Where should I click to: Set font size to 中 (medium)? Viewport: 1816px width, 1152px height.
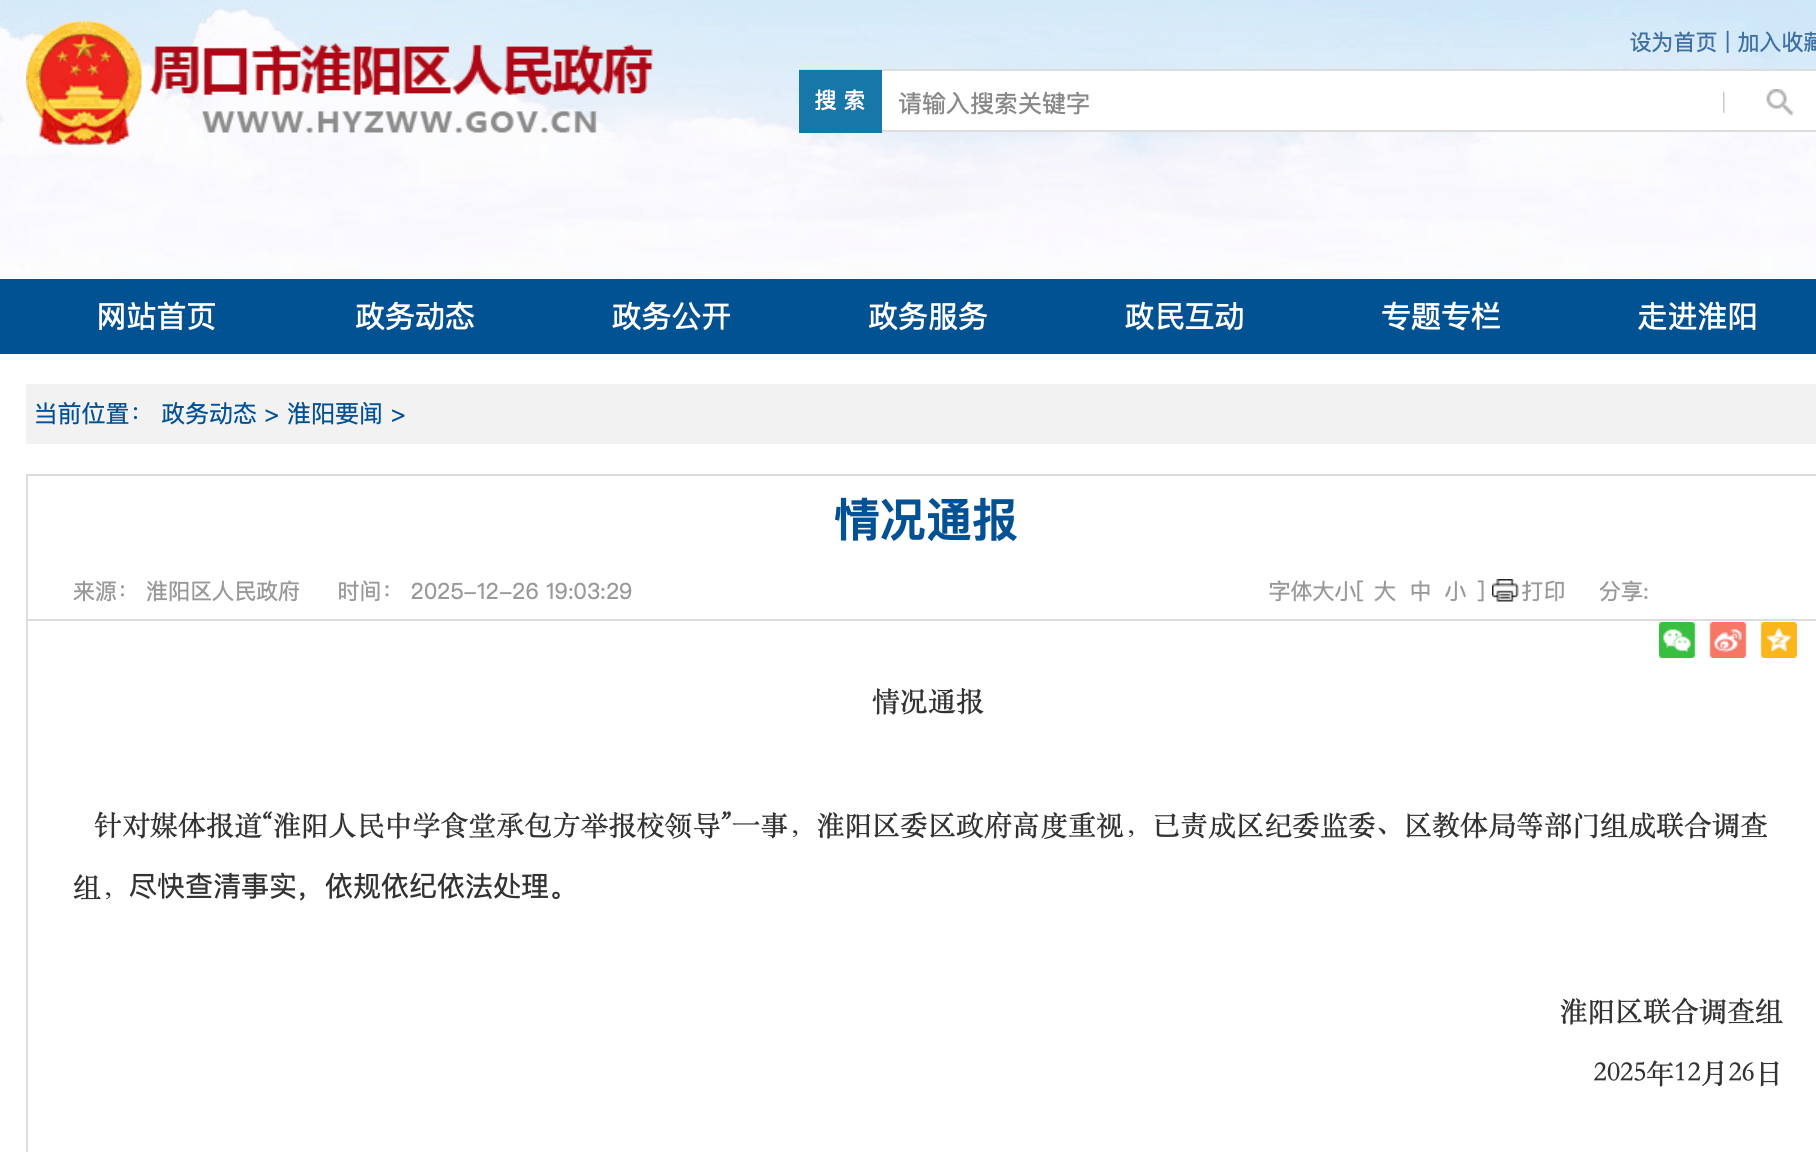click(1420, 591)
